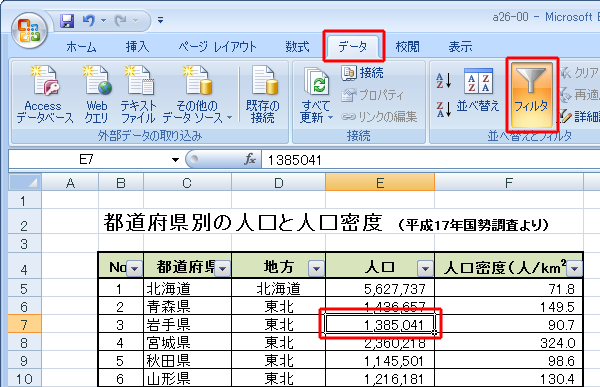
Task: Click the fx insert function icon
Action: tap(249, 159)
